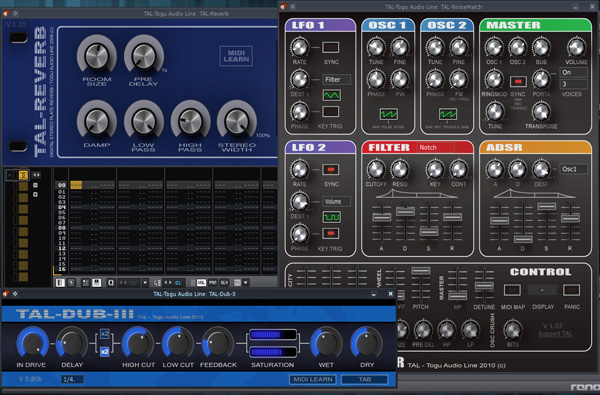Open LFO 2 destination dropdown showing Volume
The height and width of the screenshot is (395, 600).
click(x=336, y=201)
